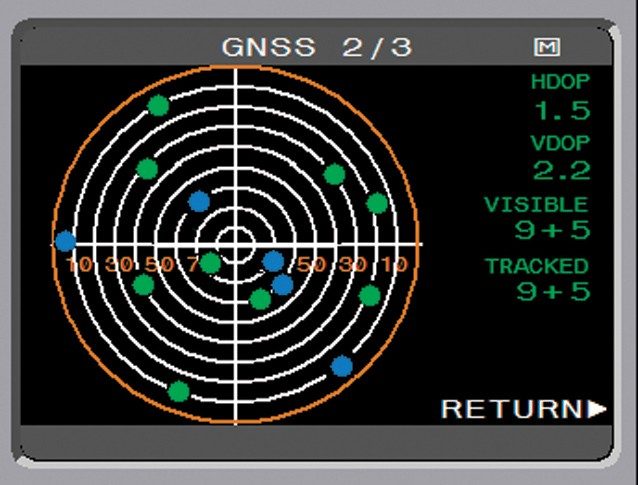Screen dimensions: 638x485
Task: Click left-side 30 elevation label
Action: tap(119, 265)
